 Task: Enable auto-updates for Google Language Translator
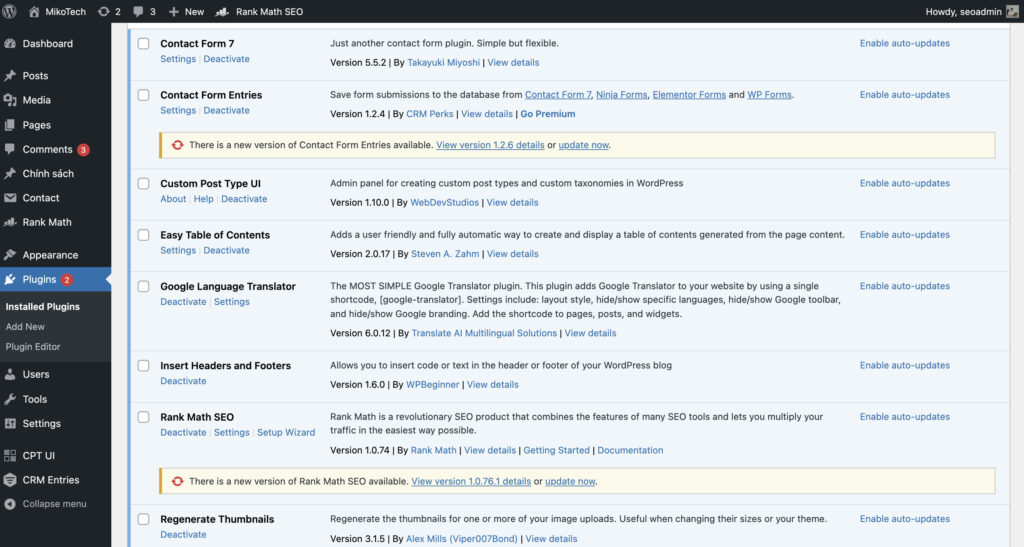click(904, 286)
